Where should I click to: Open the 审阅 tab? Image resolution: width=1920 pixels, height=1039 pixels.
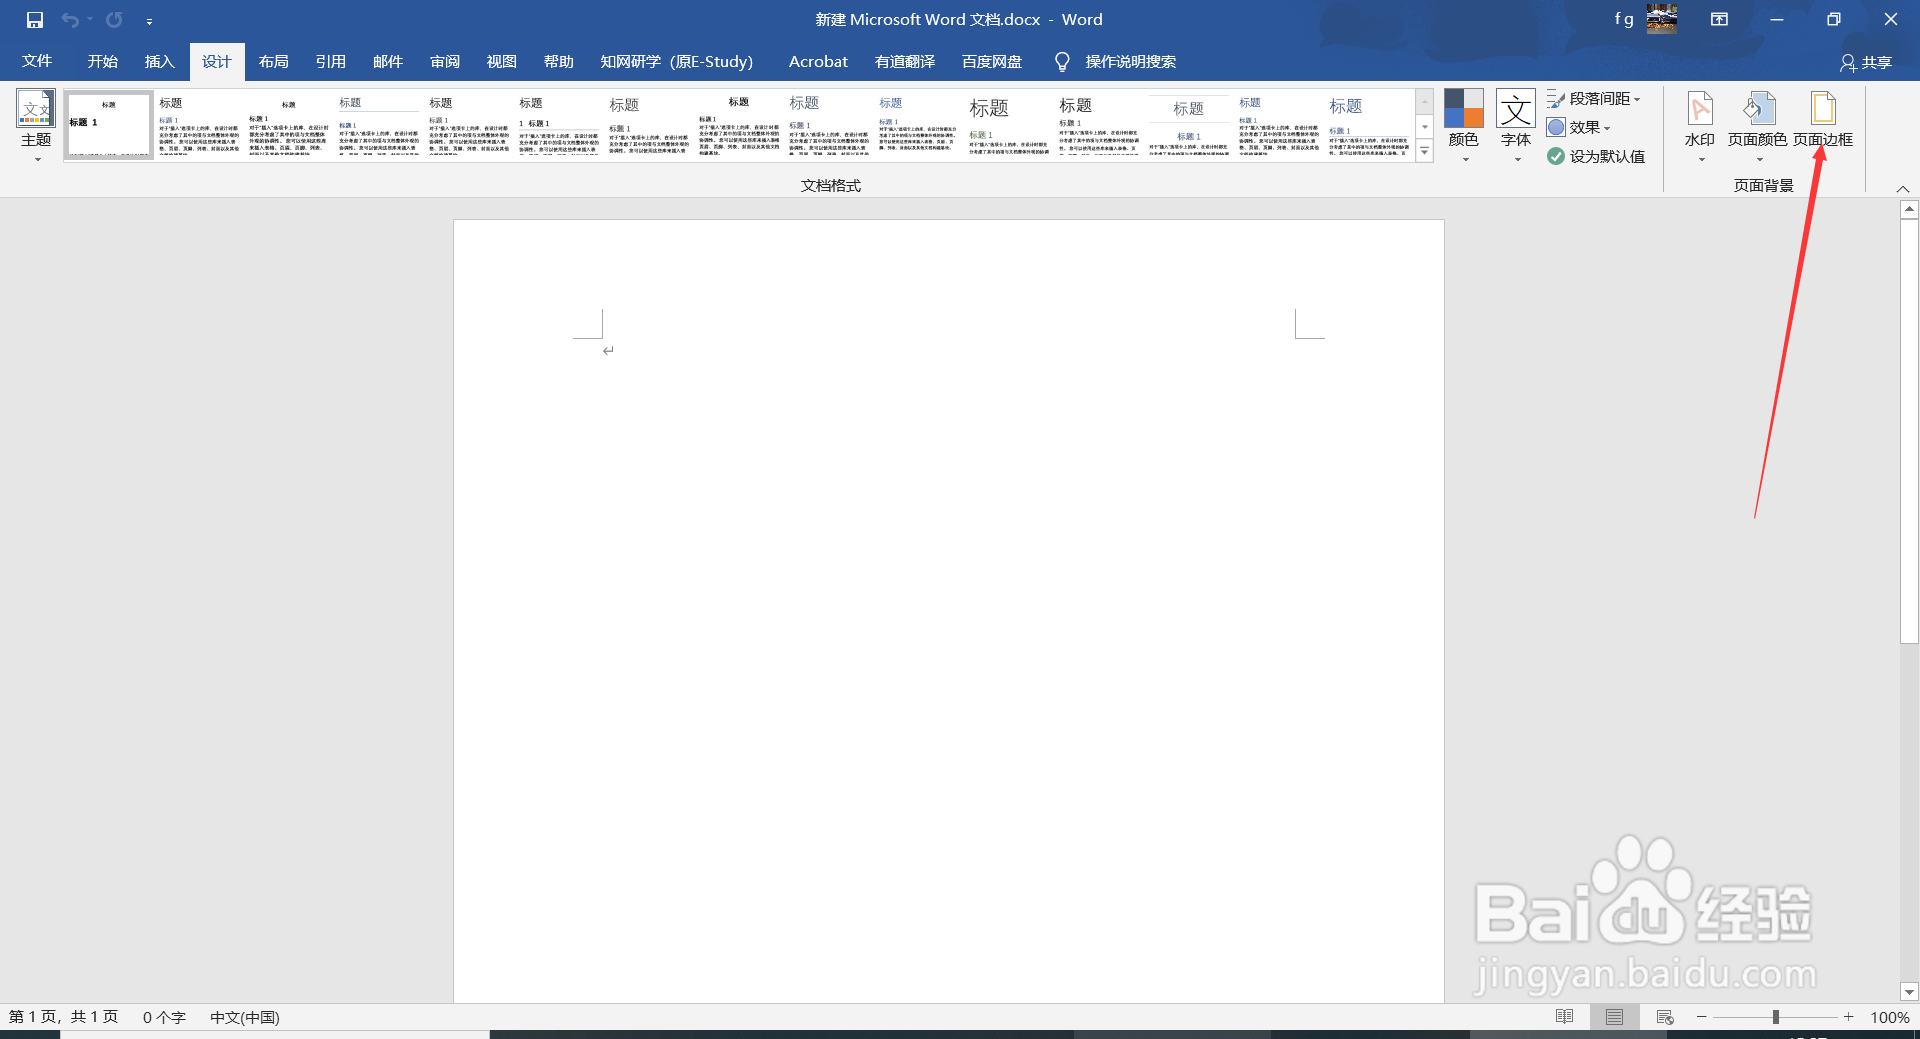(444, 62)
